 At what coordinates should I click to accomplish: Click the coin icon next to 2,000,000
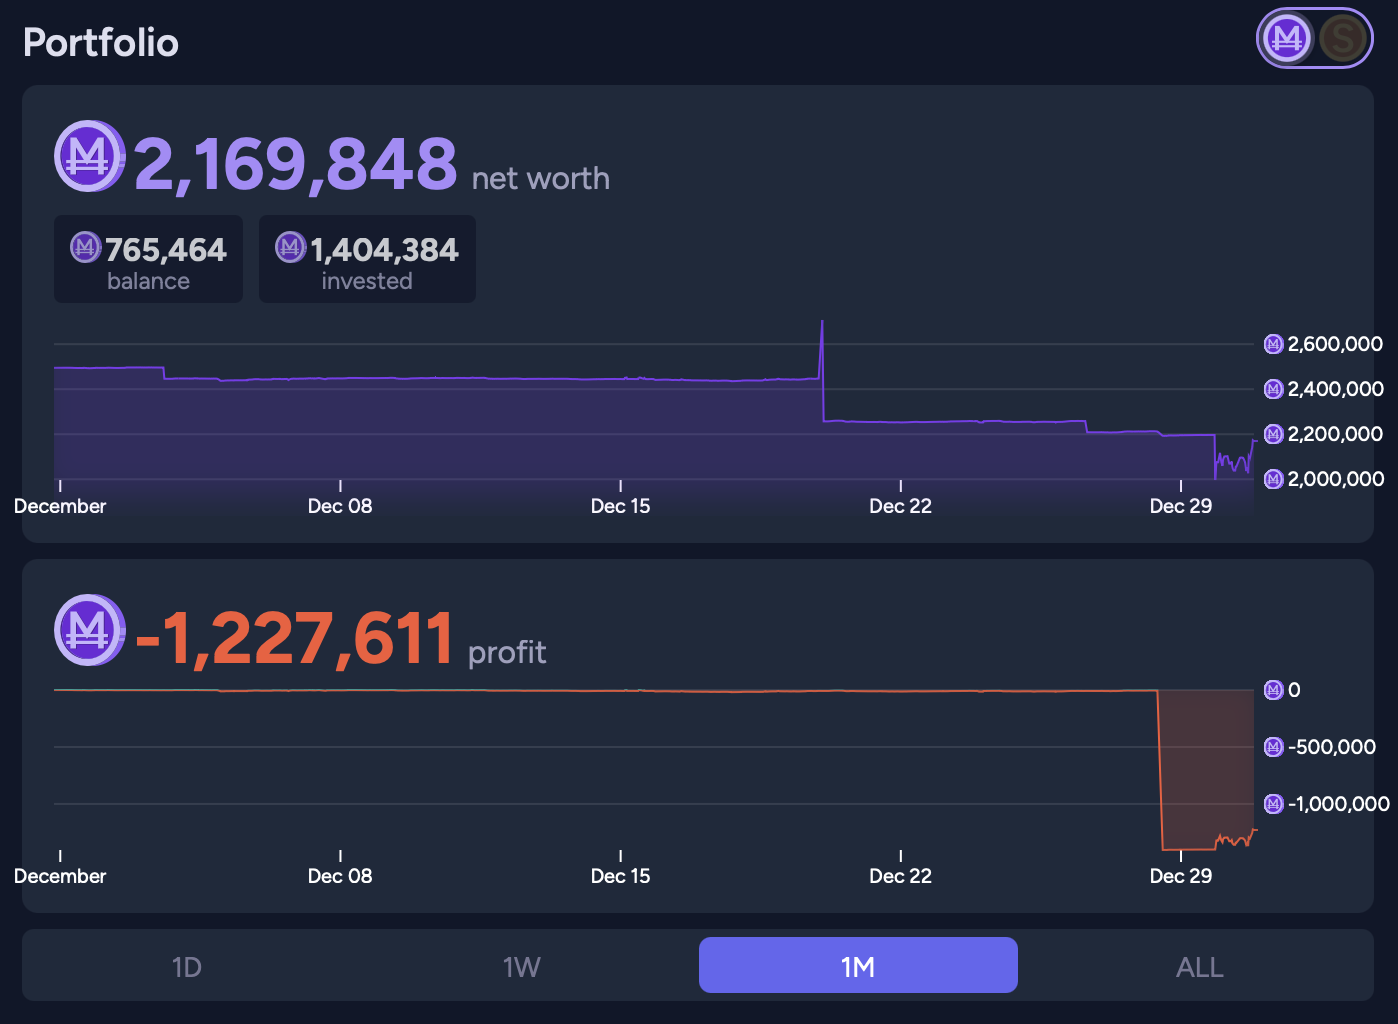(1273, 479)
